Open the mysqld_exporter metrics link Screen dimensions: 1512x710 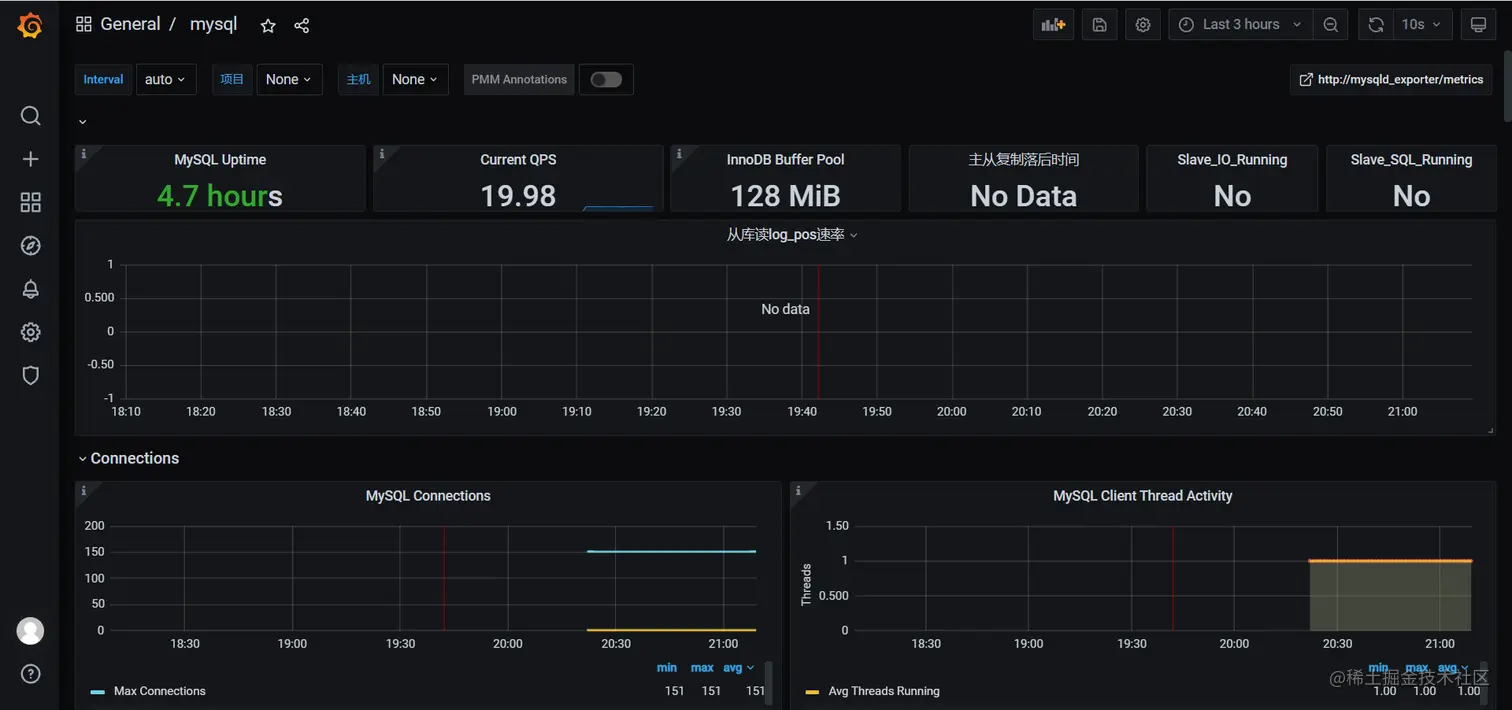(x=1391, y=80)
